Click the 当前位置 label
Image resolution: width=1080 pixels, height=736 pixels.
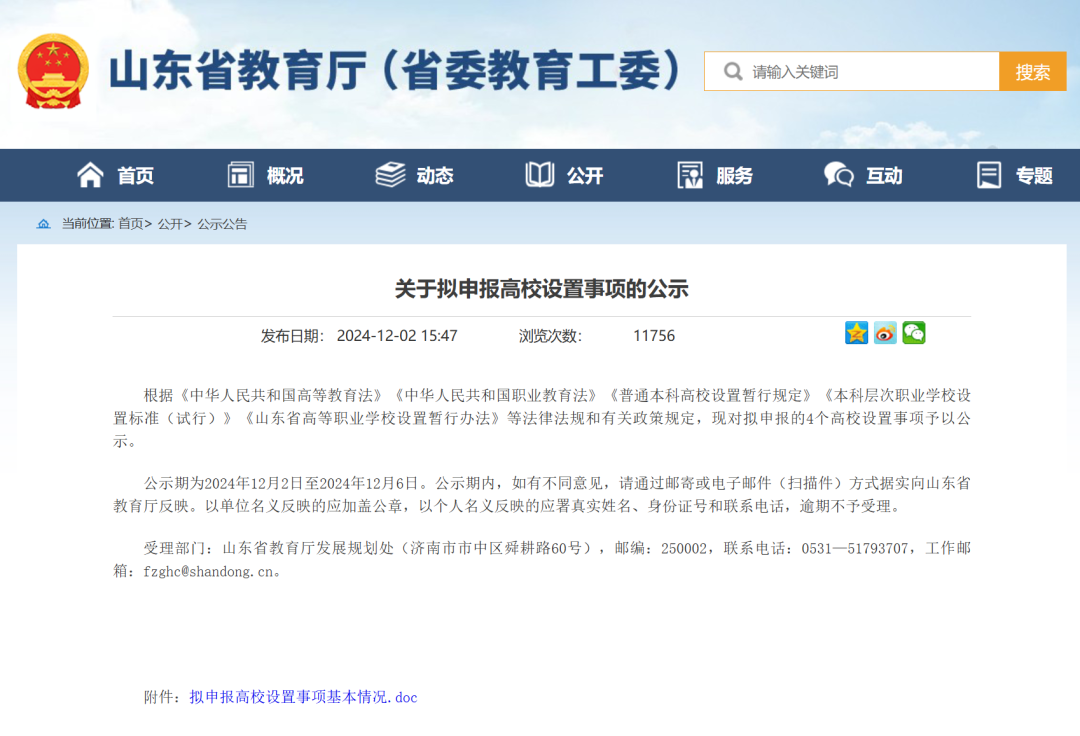tap(87, 224)
